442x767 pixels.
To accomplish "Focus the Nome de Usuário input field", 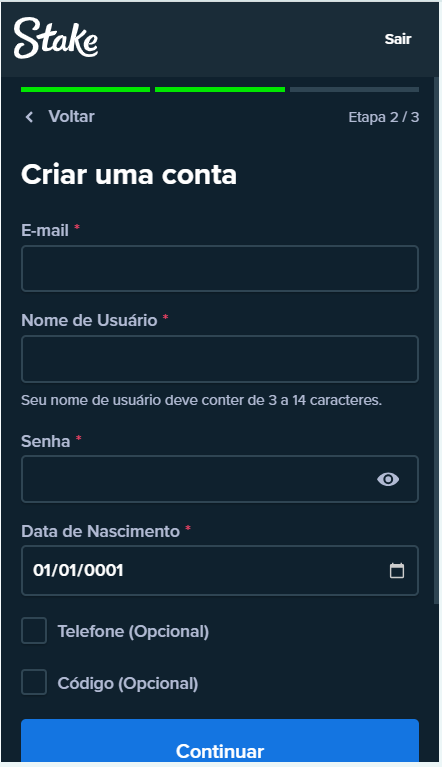I will click(220, 359).
